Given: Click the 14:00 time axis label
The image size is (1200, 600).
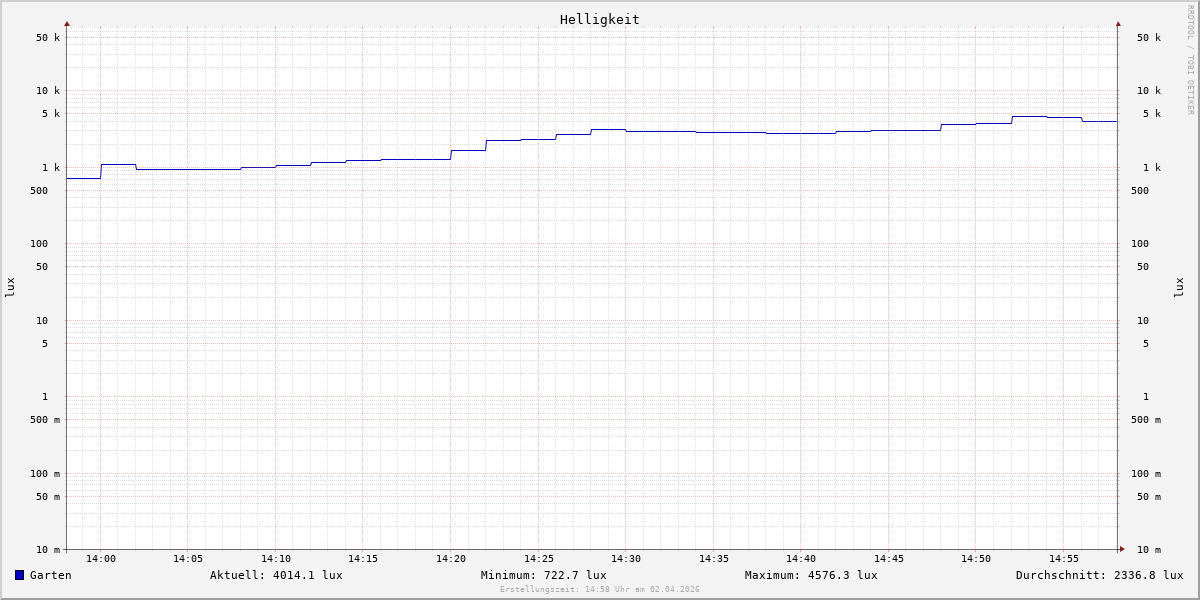Looking at the screenshot, I should click(101, 559).
